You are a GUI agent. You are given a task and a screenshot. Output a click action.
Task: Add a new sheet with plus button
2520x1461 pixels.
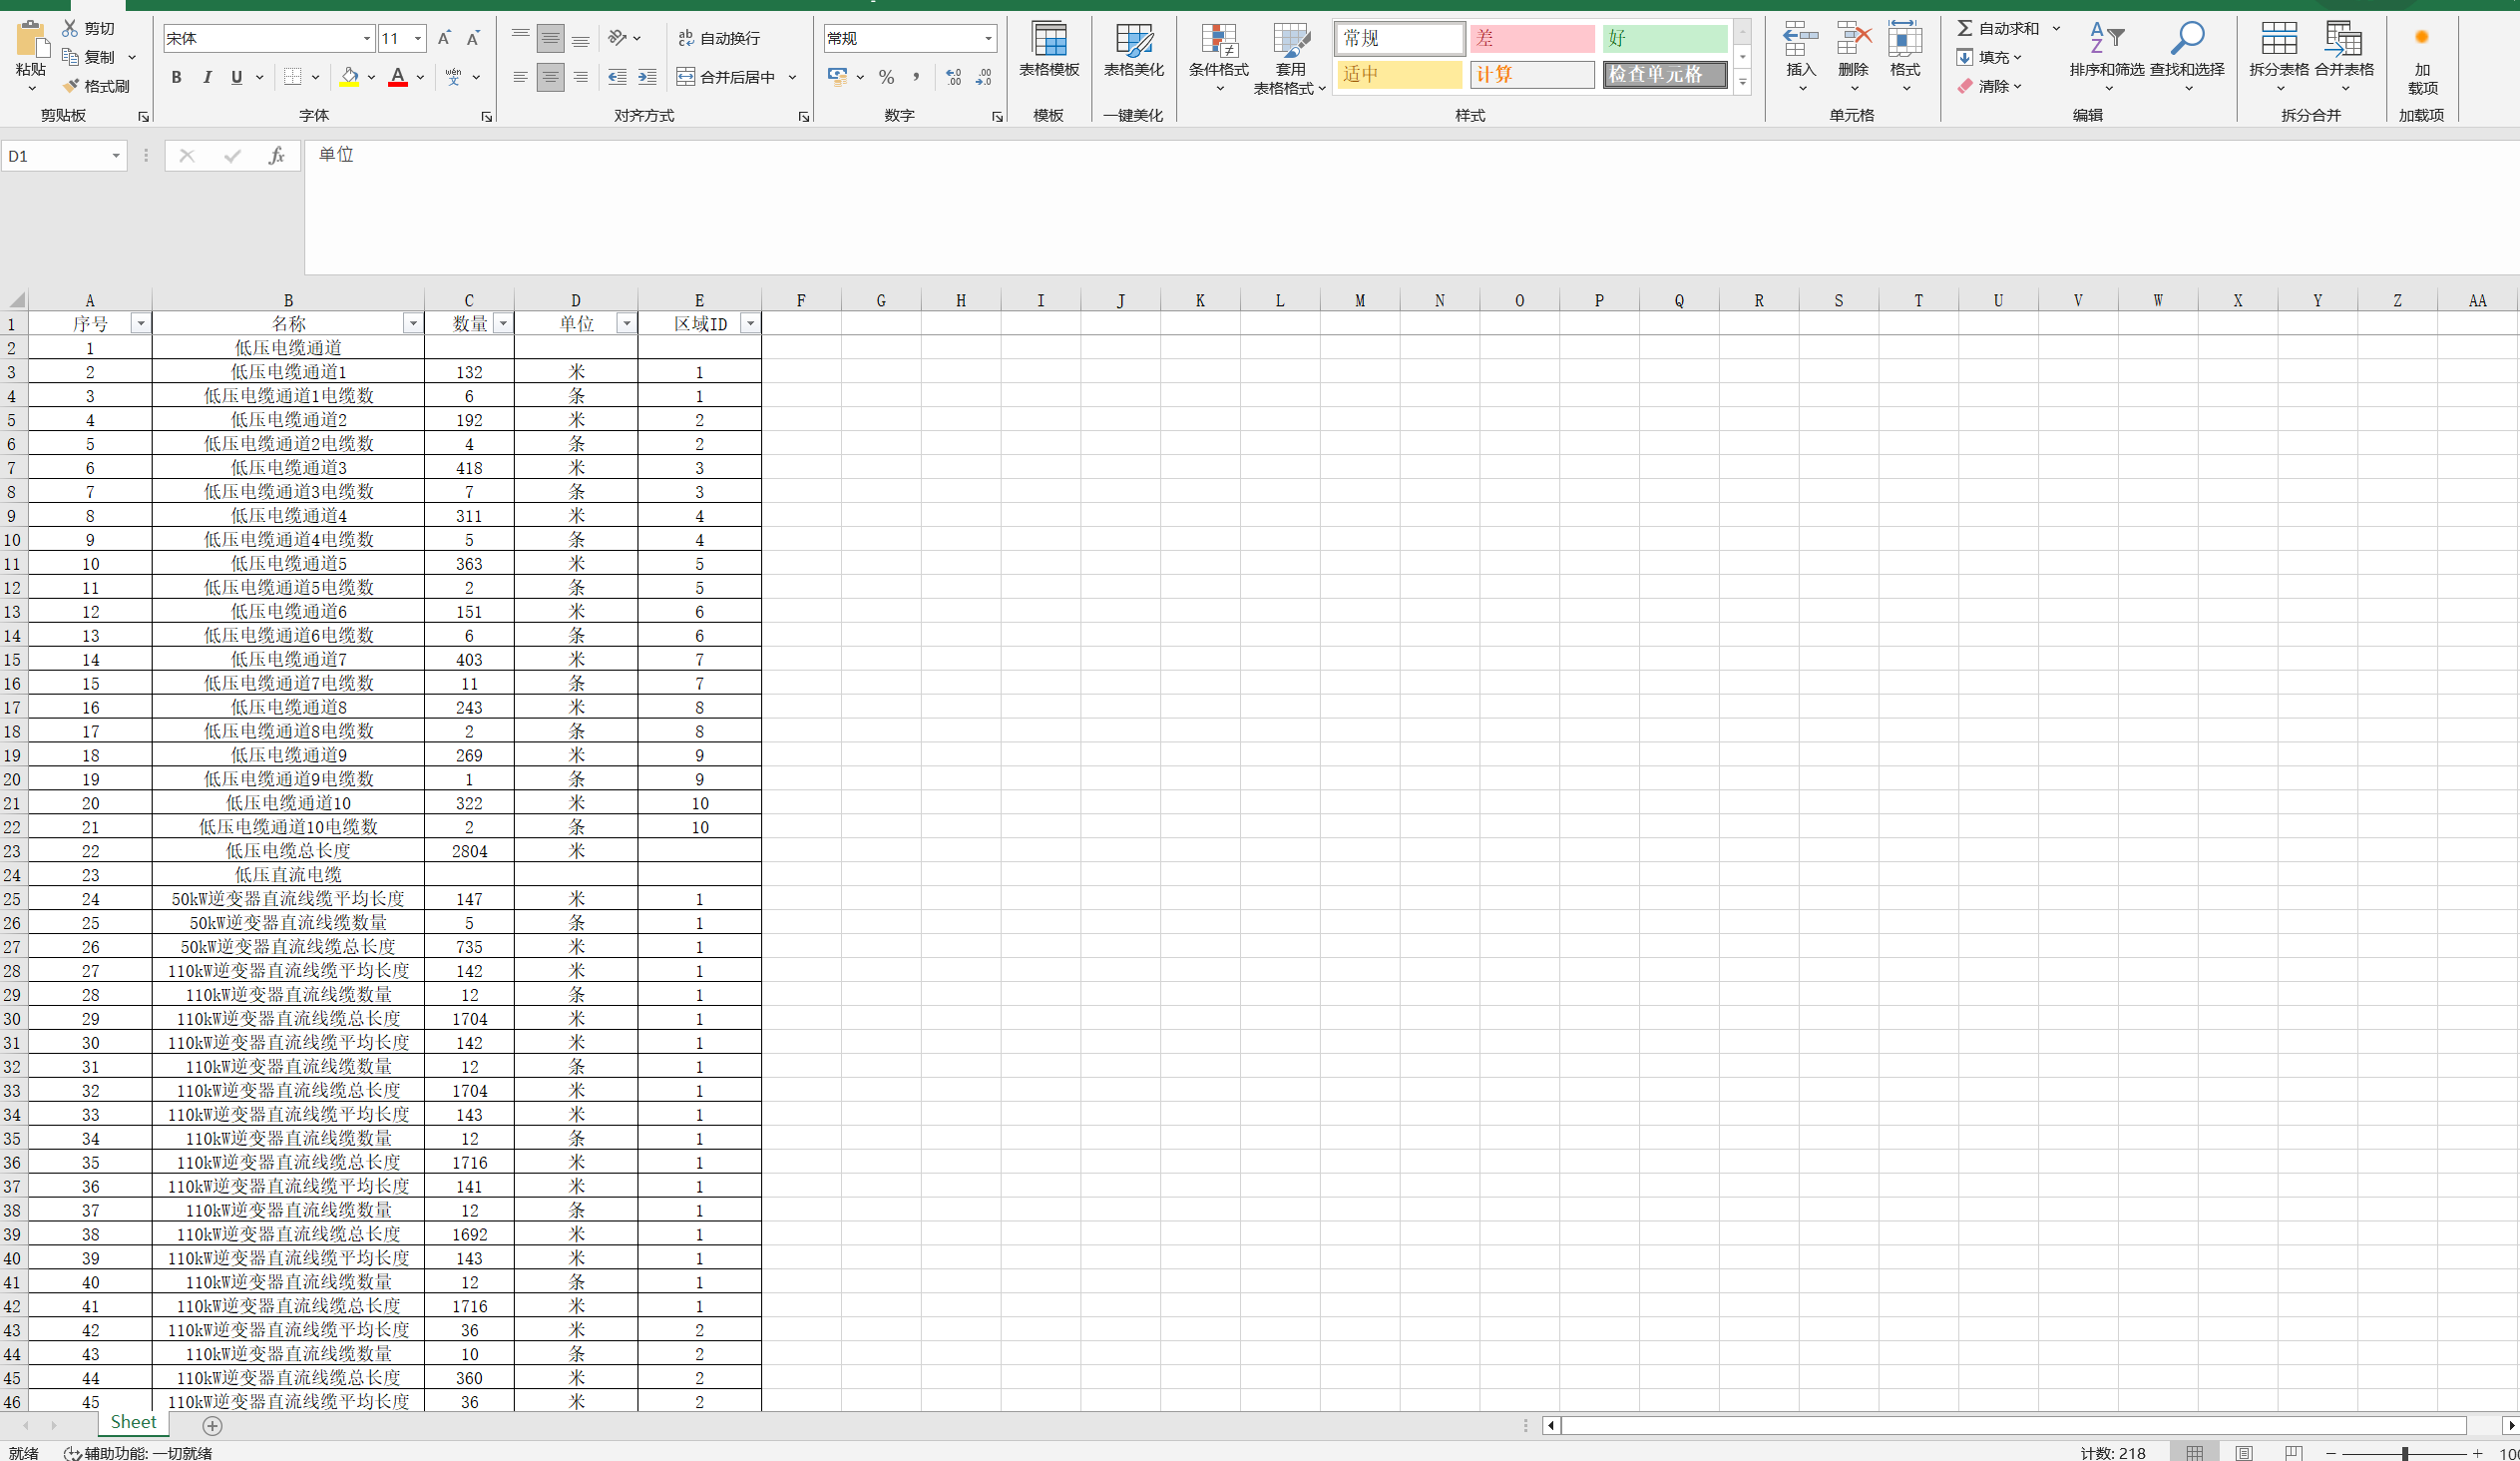click(x=212, y=1426)
